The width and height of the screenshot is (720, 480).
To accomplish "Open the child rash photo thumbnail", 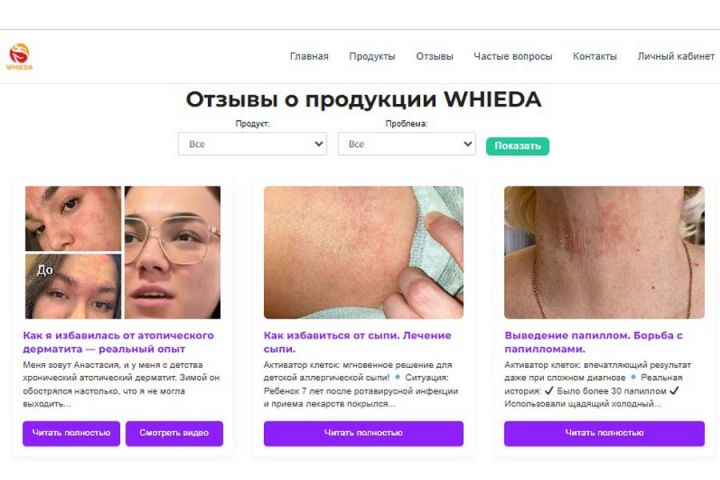I will pos(364,252).
